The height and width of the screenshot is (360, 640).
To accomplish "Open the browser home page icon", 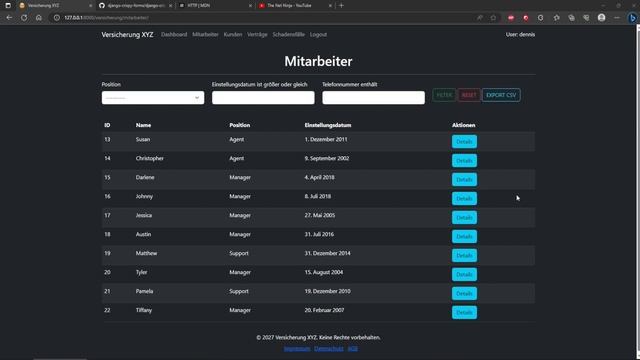I will 39,18.
